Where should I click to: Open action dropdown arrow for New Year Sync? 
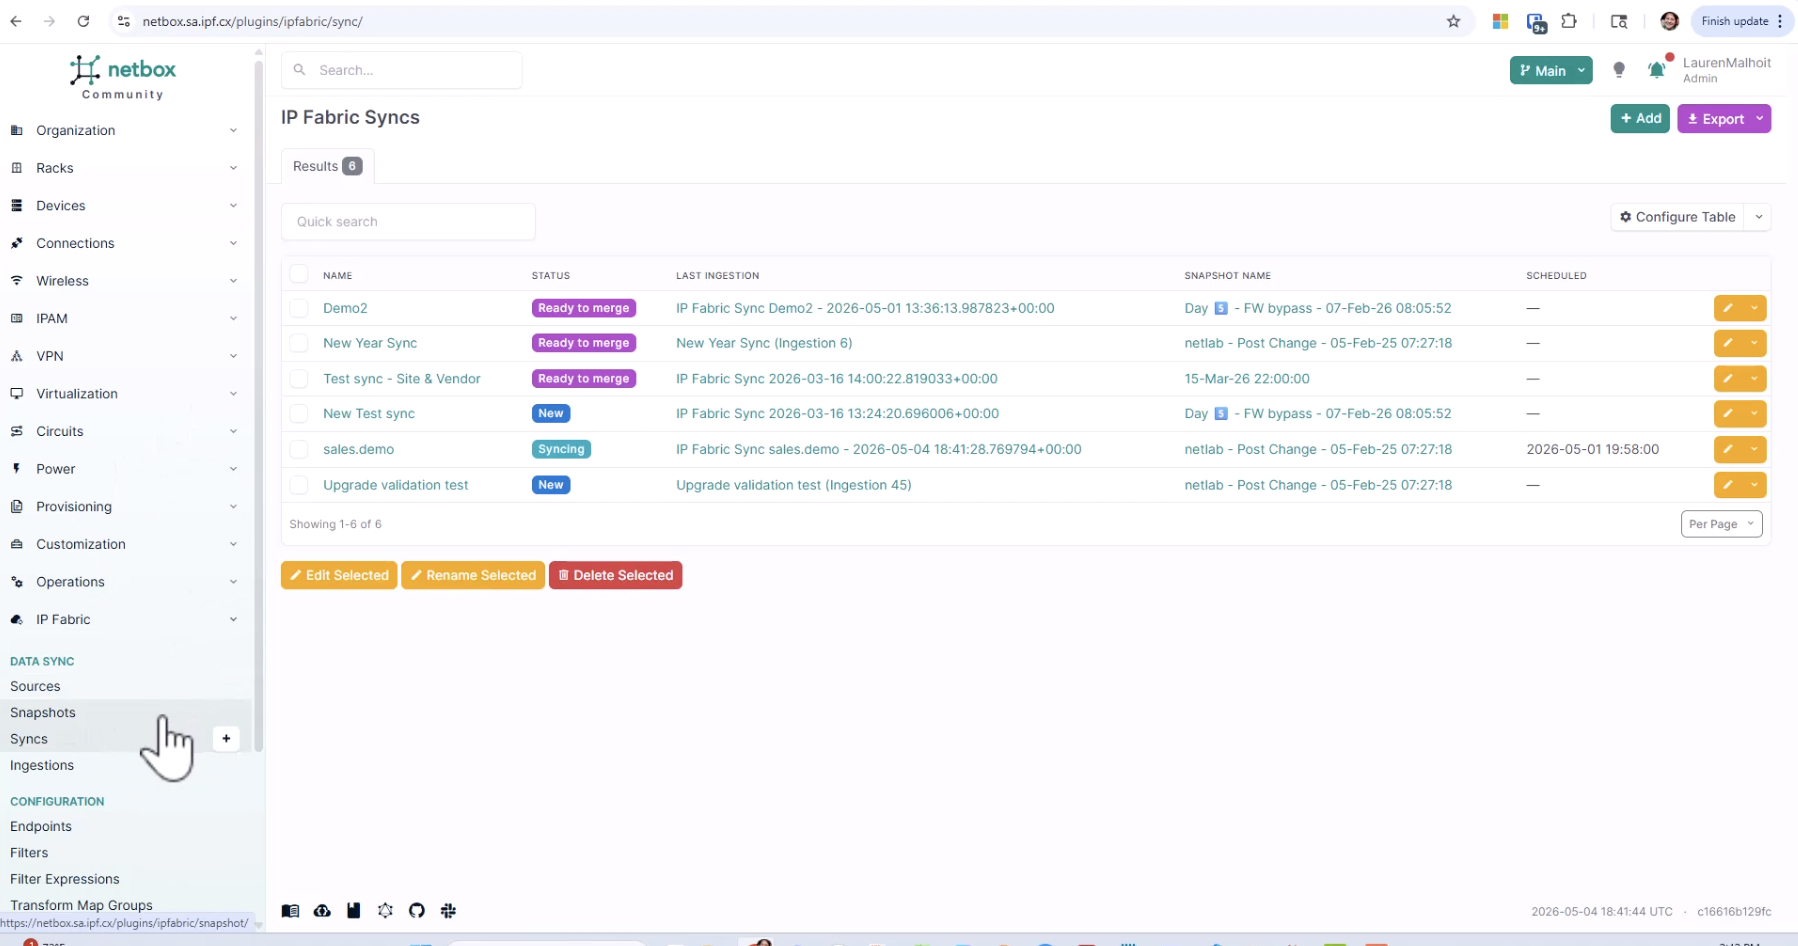coord(1754,343)
